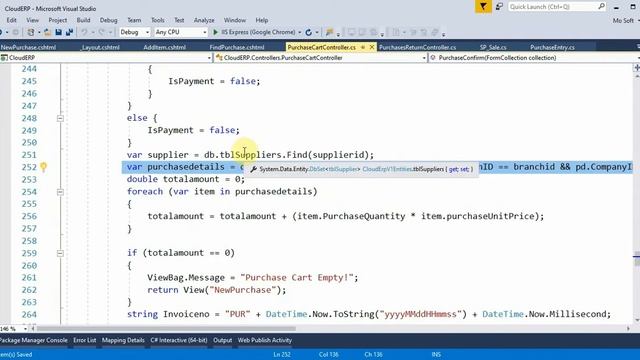Close the PurchaseCartController.cs tab
Screen dimensions: 640x360
(372, 47)
